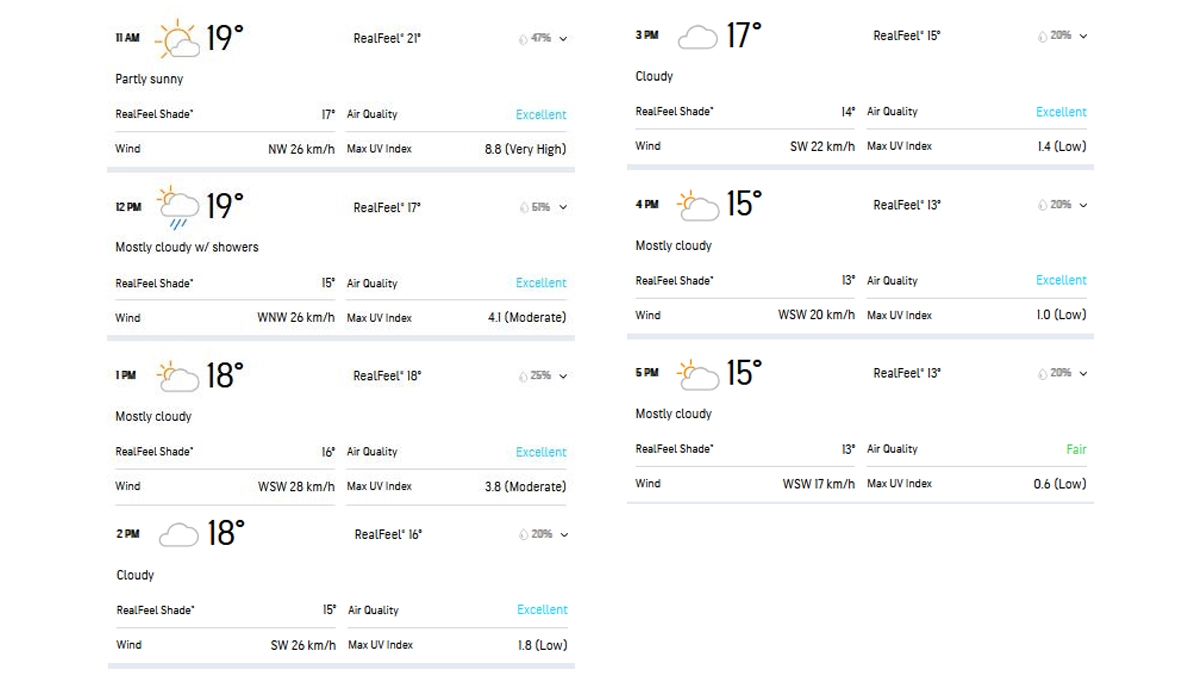1200x675 pixels.
Task: Click the 47% precipitation raindrop icon
Action: point(523,39)
